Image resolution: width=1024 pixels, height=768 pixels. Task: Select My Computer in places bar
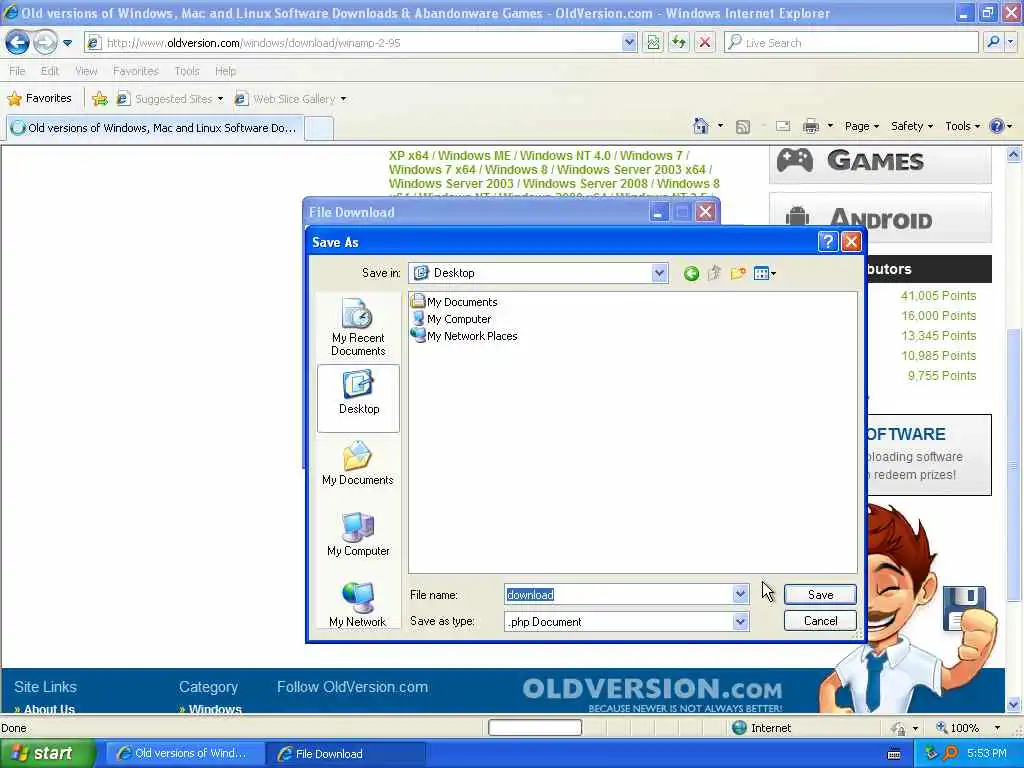pos(358,534)
